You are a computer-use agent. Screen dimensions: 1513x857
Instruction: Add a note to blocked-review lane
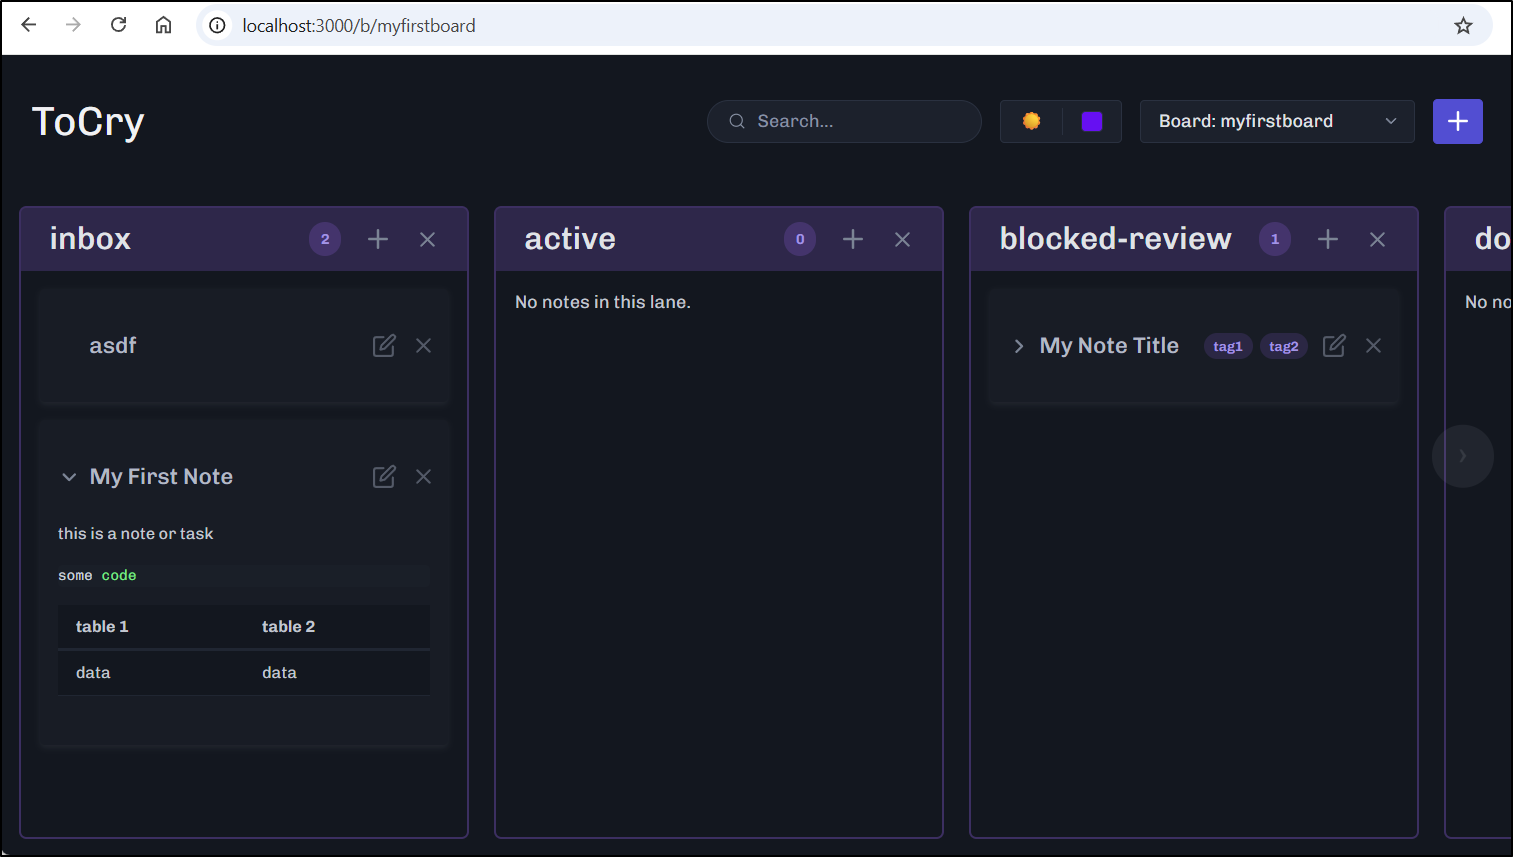pyautogui.click(x=1328, y=239)
